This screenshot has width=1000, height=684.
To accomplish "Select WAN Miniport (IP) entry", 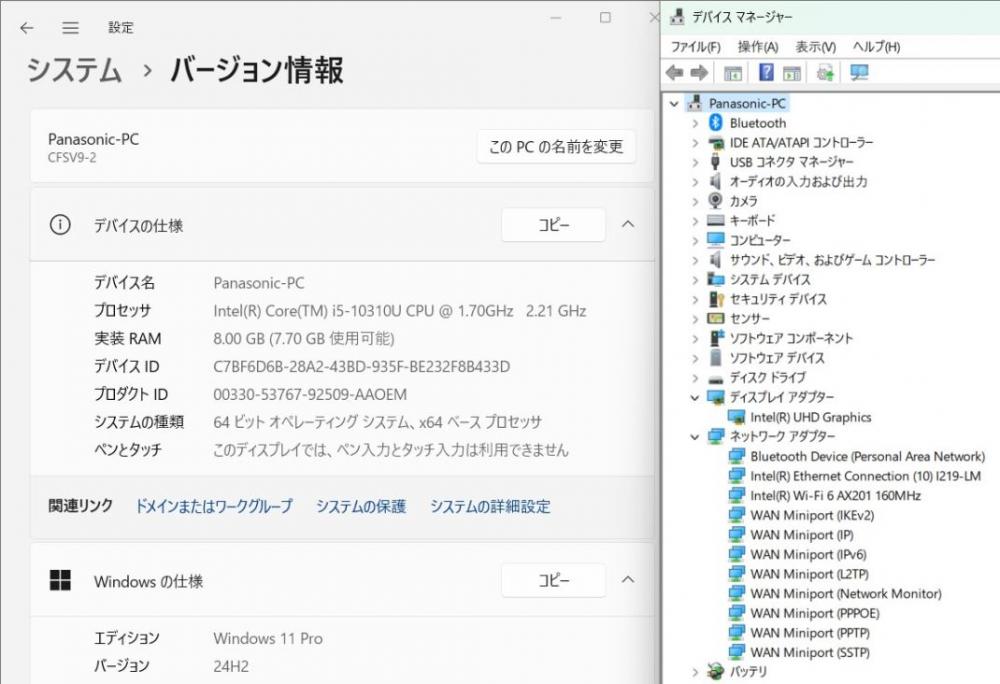I will (x=802, y=535).
